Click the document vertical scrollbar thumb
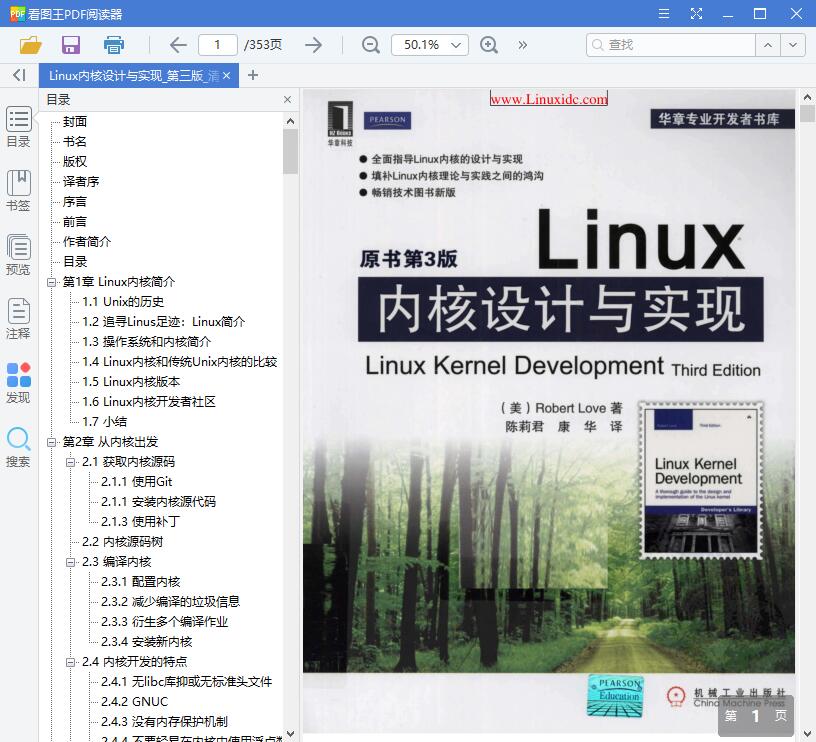The height and width of the screenshot is (742, 816). pos(807,113)
